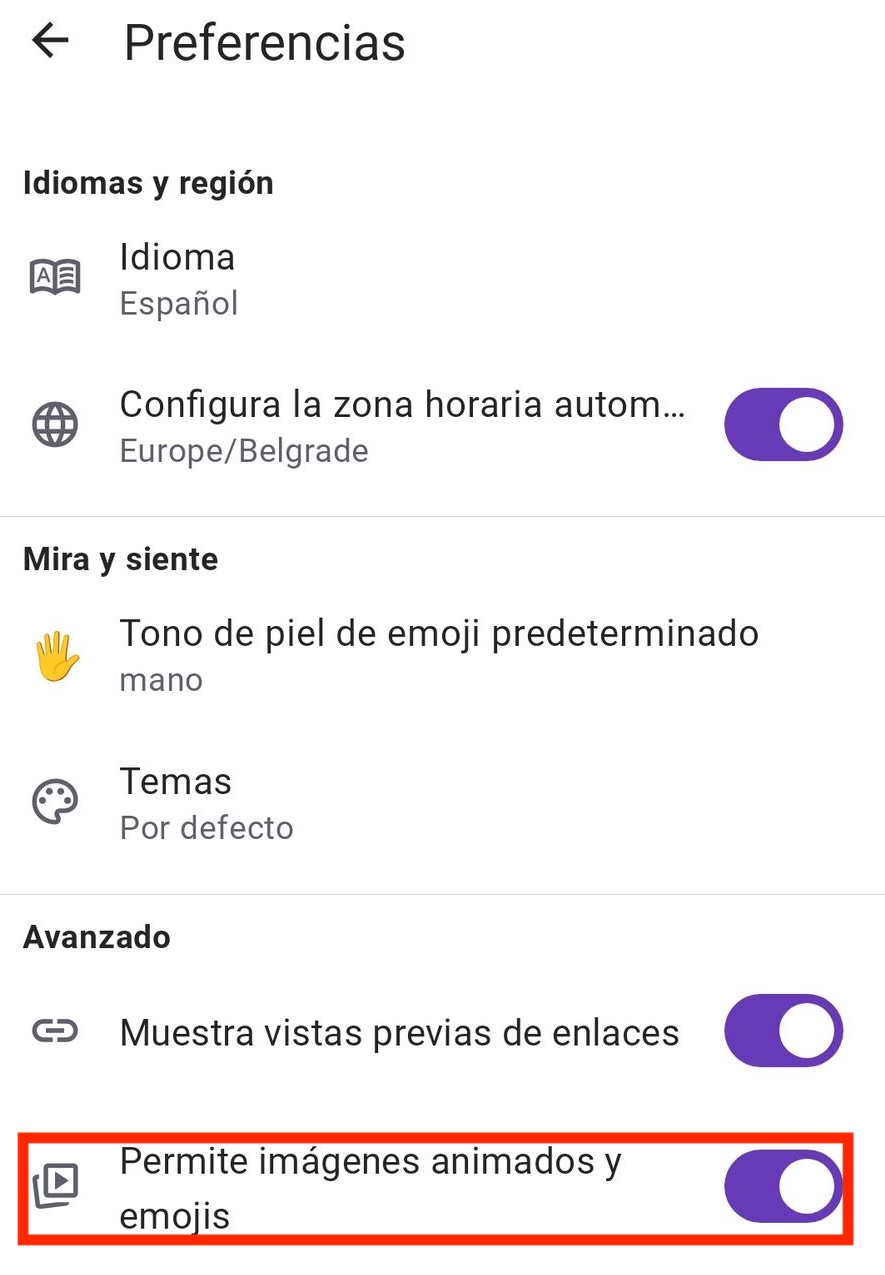
Task: Tap the animated images play icon
Action: pyautogui.click(x=55, y=1186)
